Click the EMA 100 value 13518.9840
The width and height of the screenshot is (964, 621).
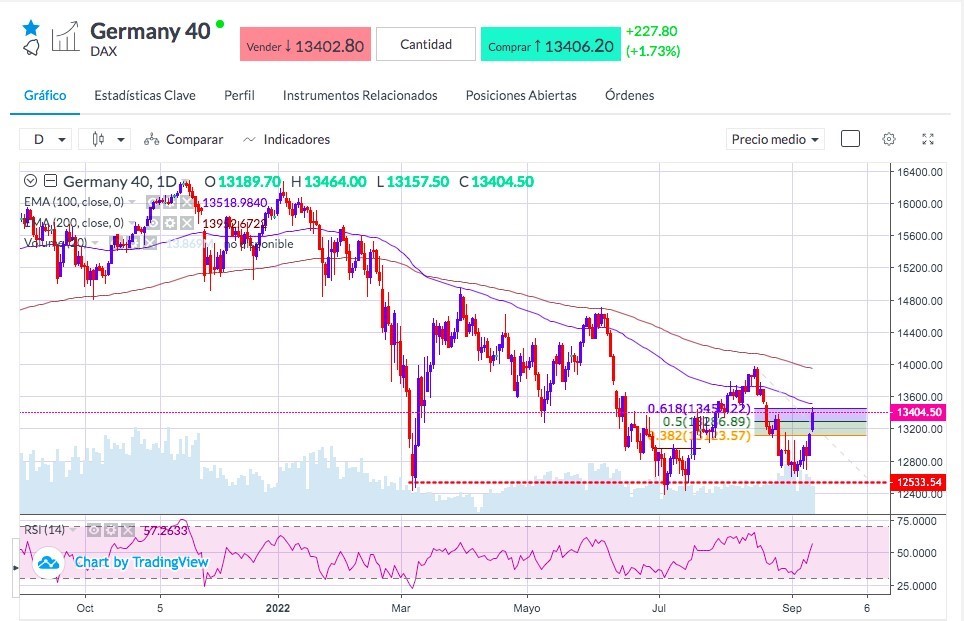[235, 202]
